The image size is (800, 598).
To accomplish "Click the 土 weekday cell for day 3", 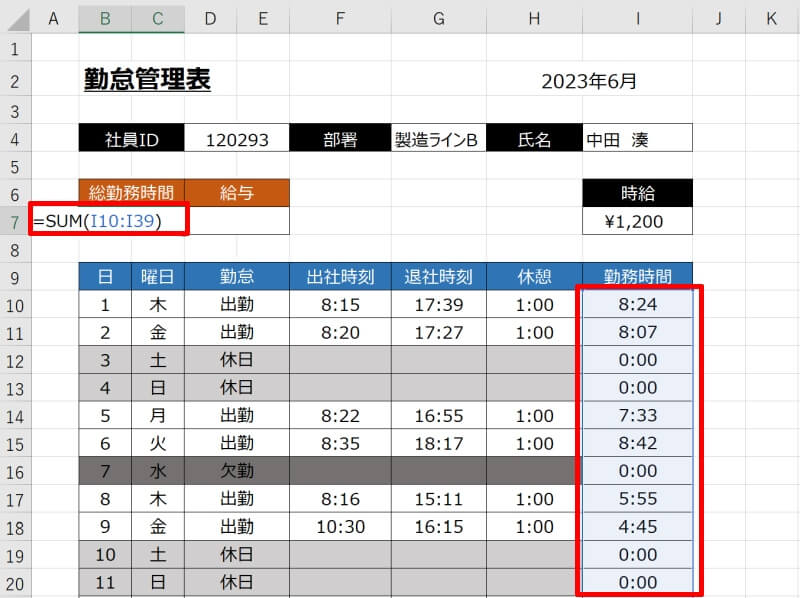I will tap(158, 360).
